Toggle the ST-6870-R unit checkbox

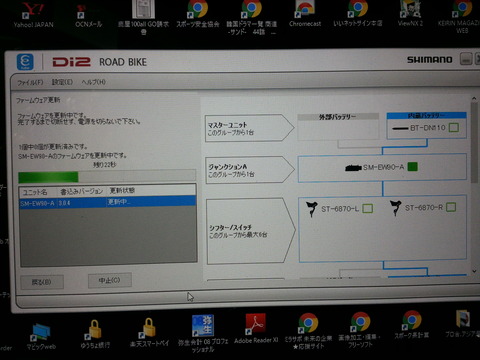click(x=451, y=207)
